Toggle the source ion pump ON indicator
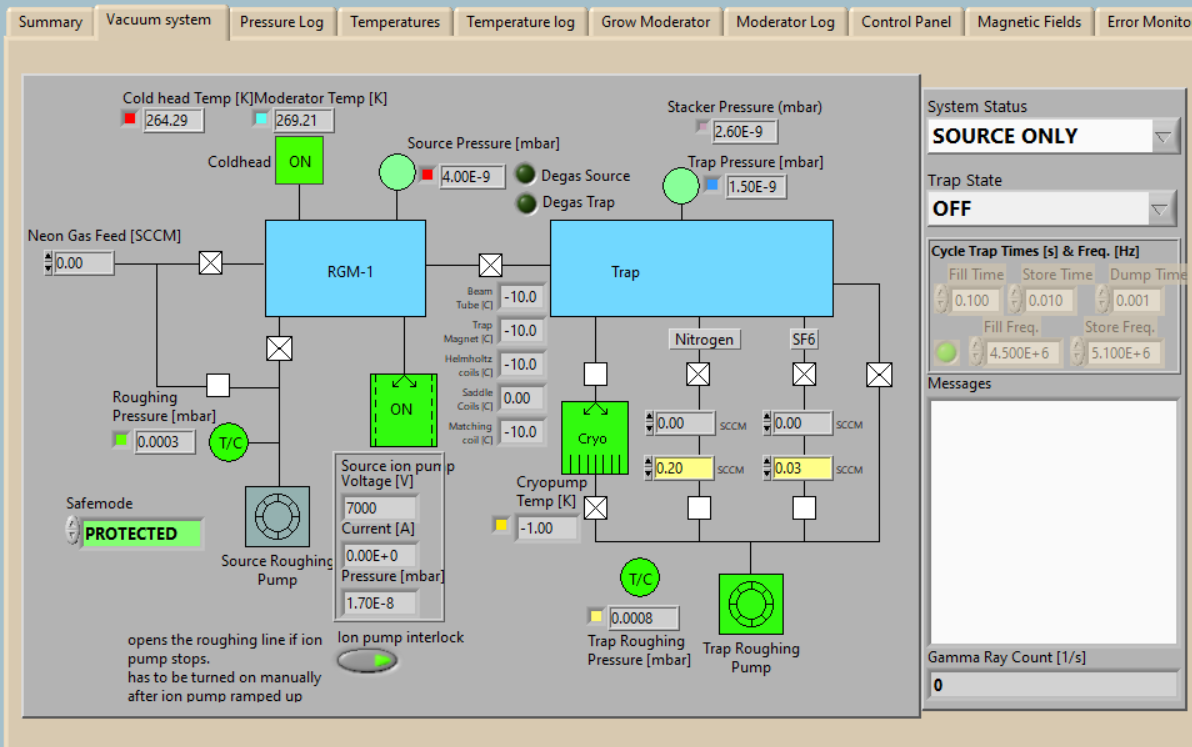Viewport: 1192px width, 747px height. pos(403,410)
